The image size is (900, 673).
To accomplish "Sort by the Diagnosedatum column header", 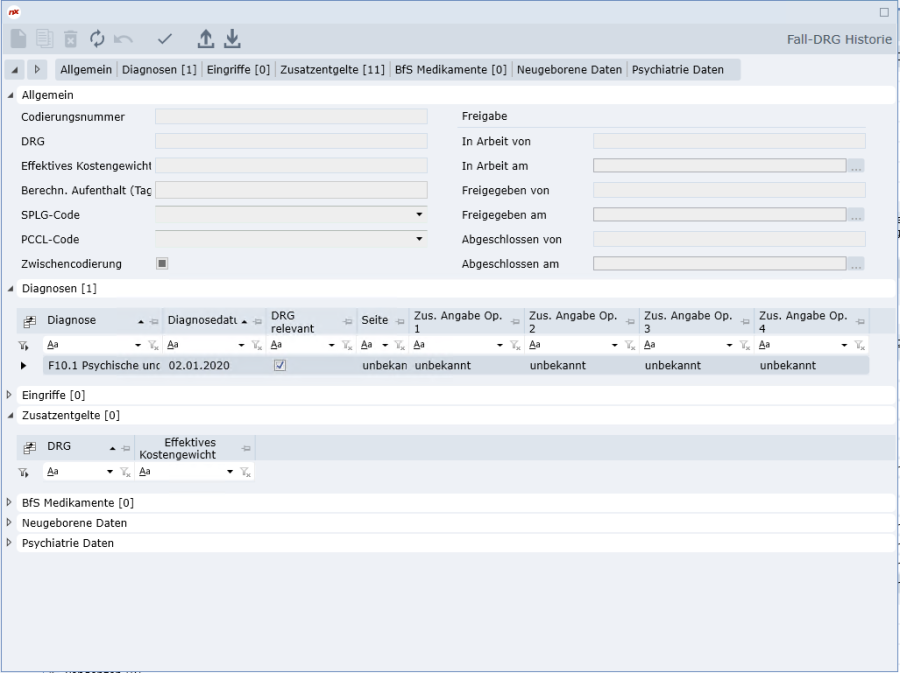I will pyautogui.click(x=200, y=320).
